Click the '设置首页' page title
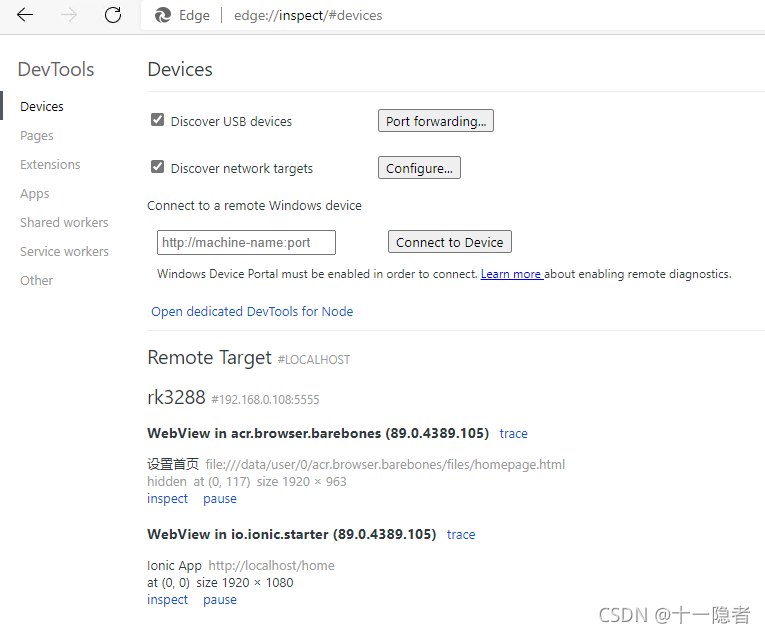This screenshot has height=633, width=765. tap(173, 464)
